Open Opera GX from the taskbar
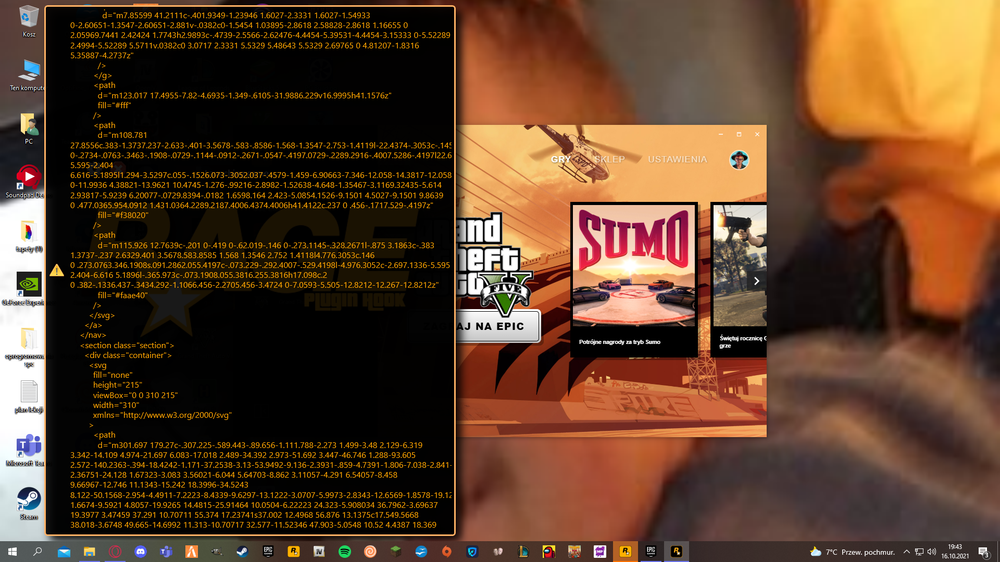This screenshot has width=1000, height=562. coord(115,552)
